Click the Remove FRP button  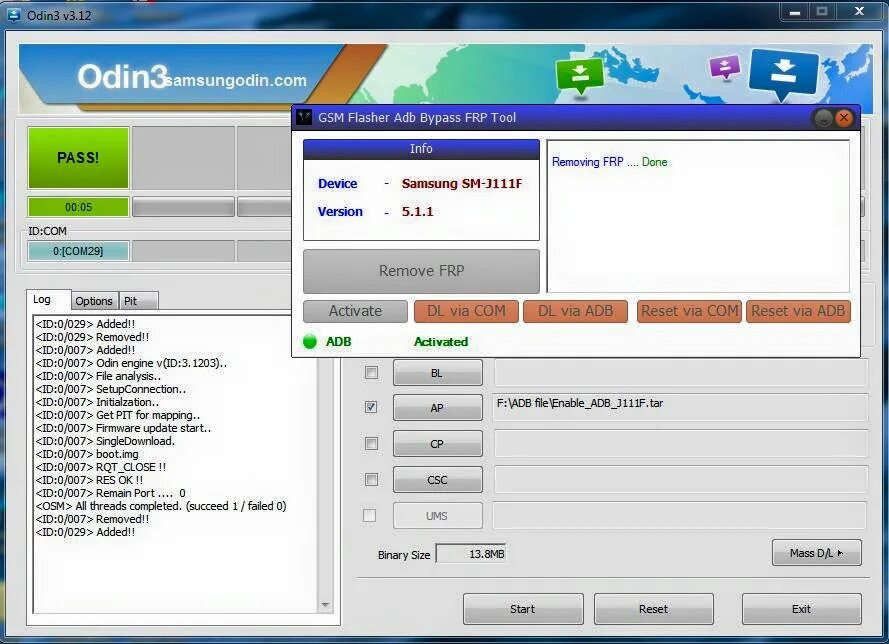[421, 271]
